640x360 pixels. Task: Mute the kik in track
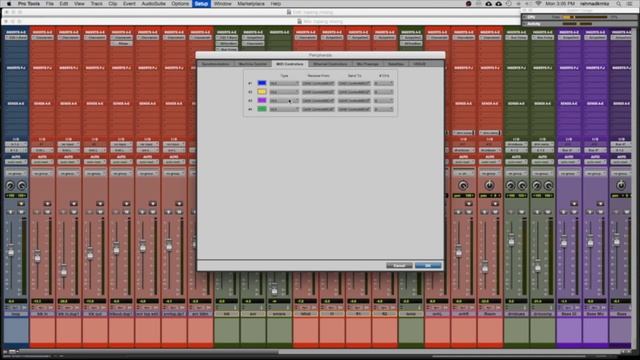click(x=47, y=212)
